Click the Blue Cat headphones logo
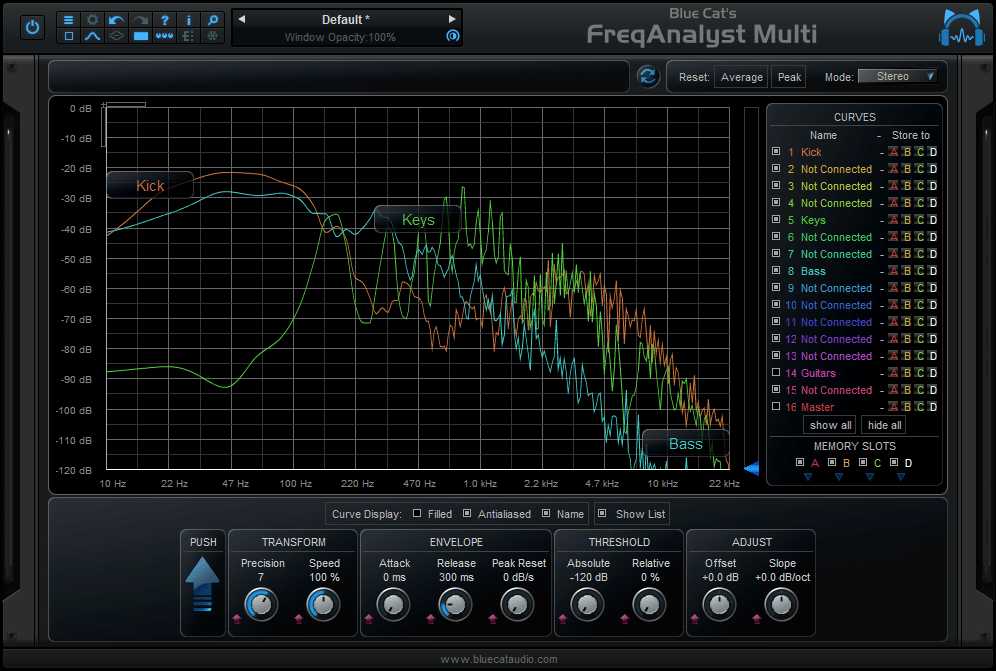Screen dimensions: 996x671 [961, 27]
